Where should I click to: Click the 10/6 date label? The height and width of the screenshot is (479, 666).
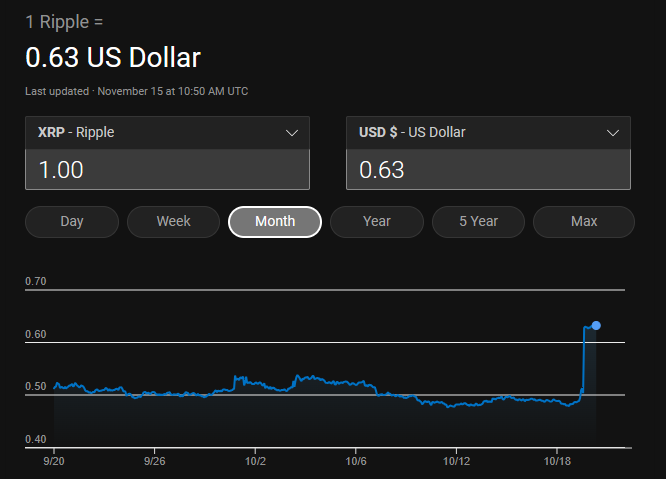(356, 461)
